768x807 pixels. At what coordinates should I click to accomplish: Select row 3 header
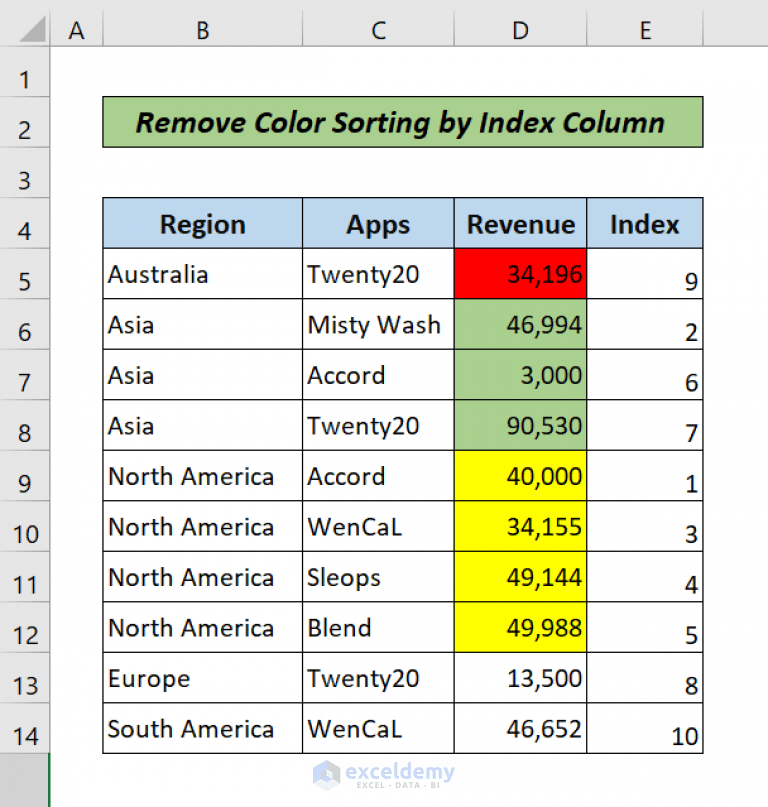click(x=25, y=173)
